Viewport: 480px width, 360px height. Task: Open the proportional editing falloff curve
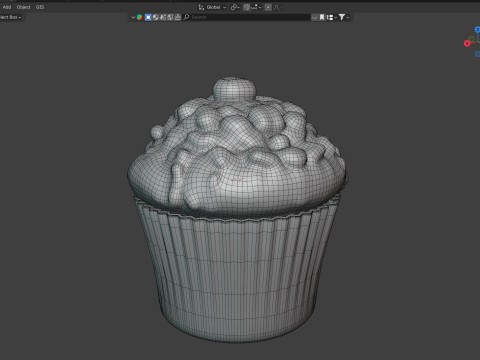click(277, 7)
